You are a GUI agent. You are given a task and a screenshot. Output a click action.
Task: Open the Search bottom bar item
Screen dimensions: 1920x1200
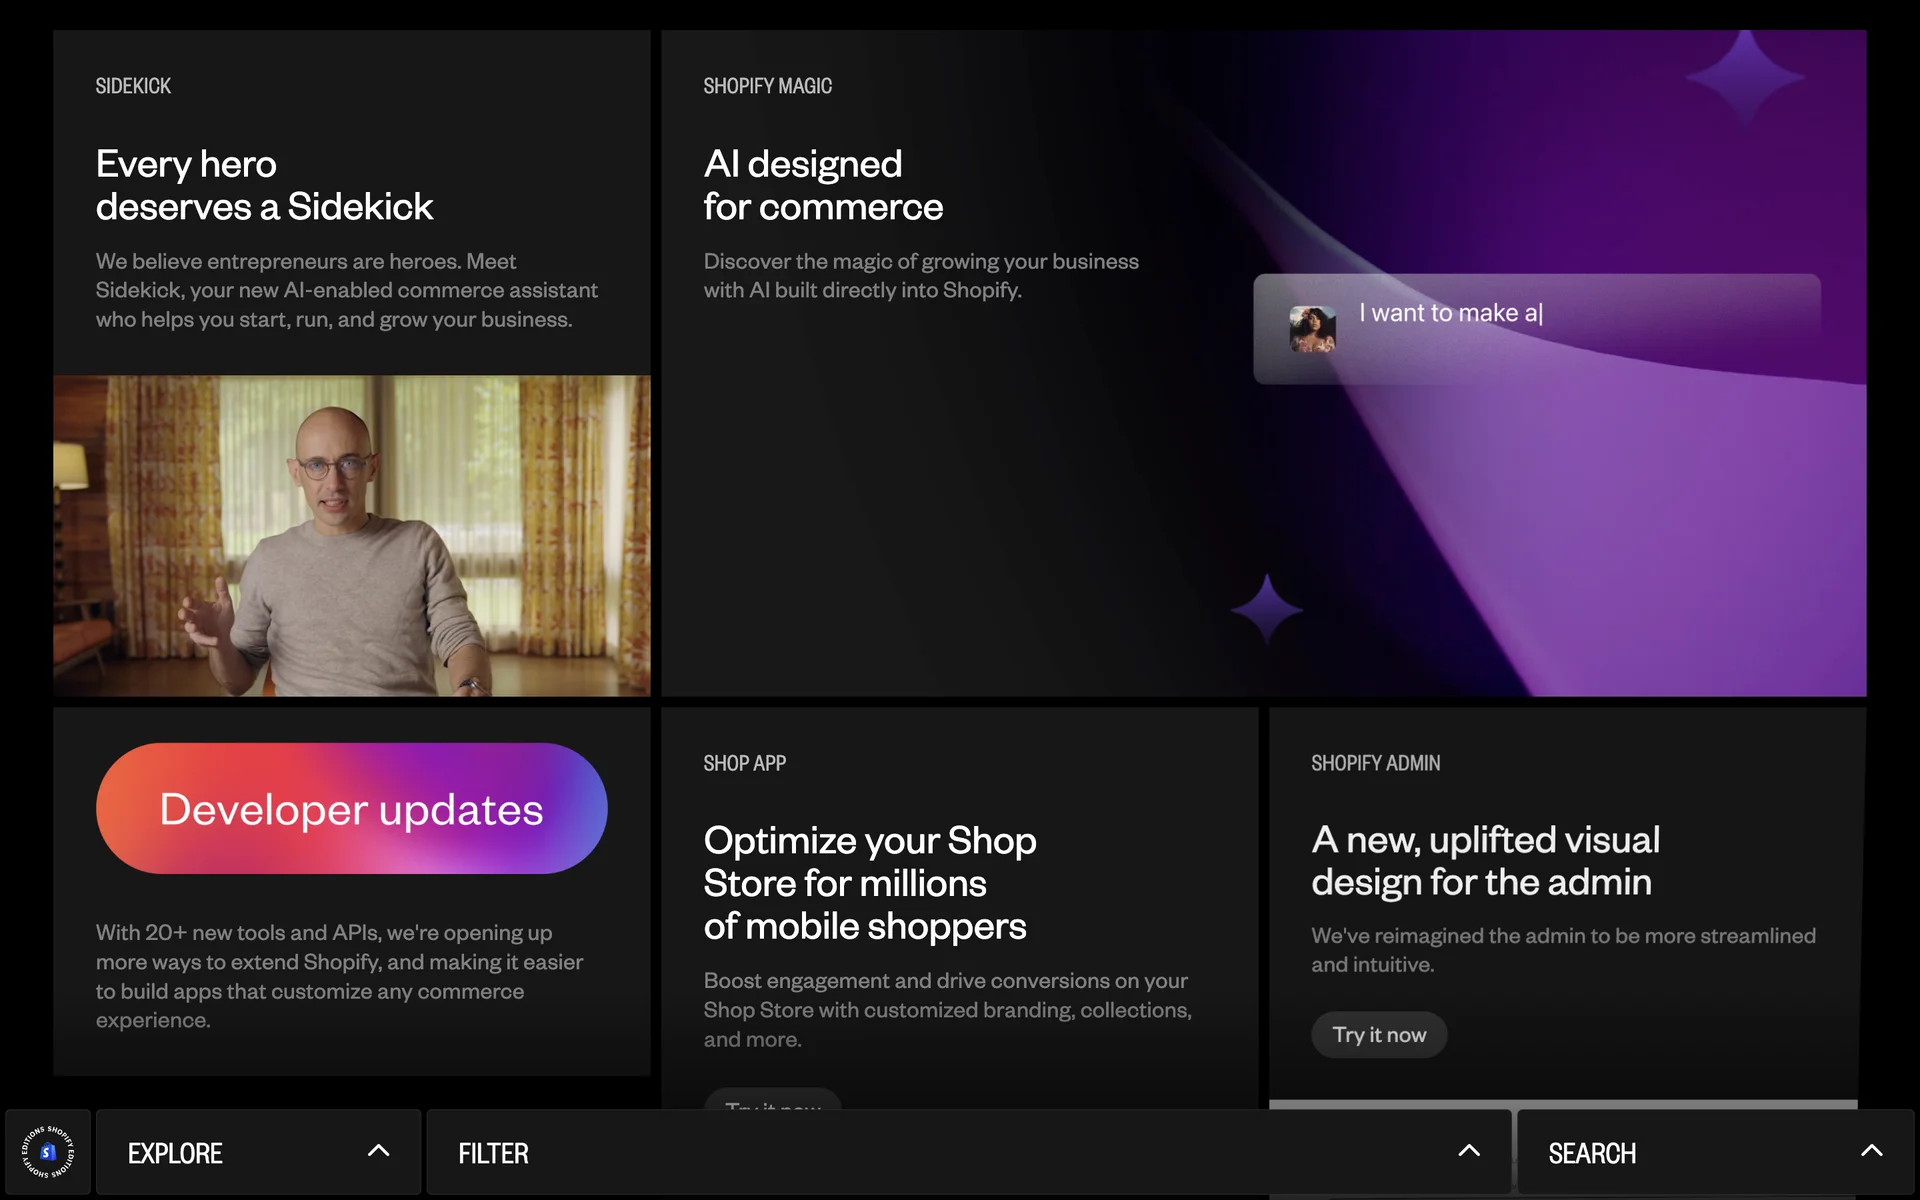(x=1592, y=1153)
